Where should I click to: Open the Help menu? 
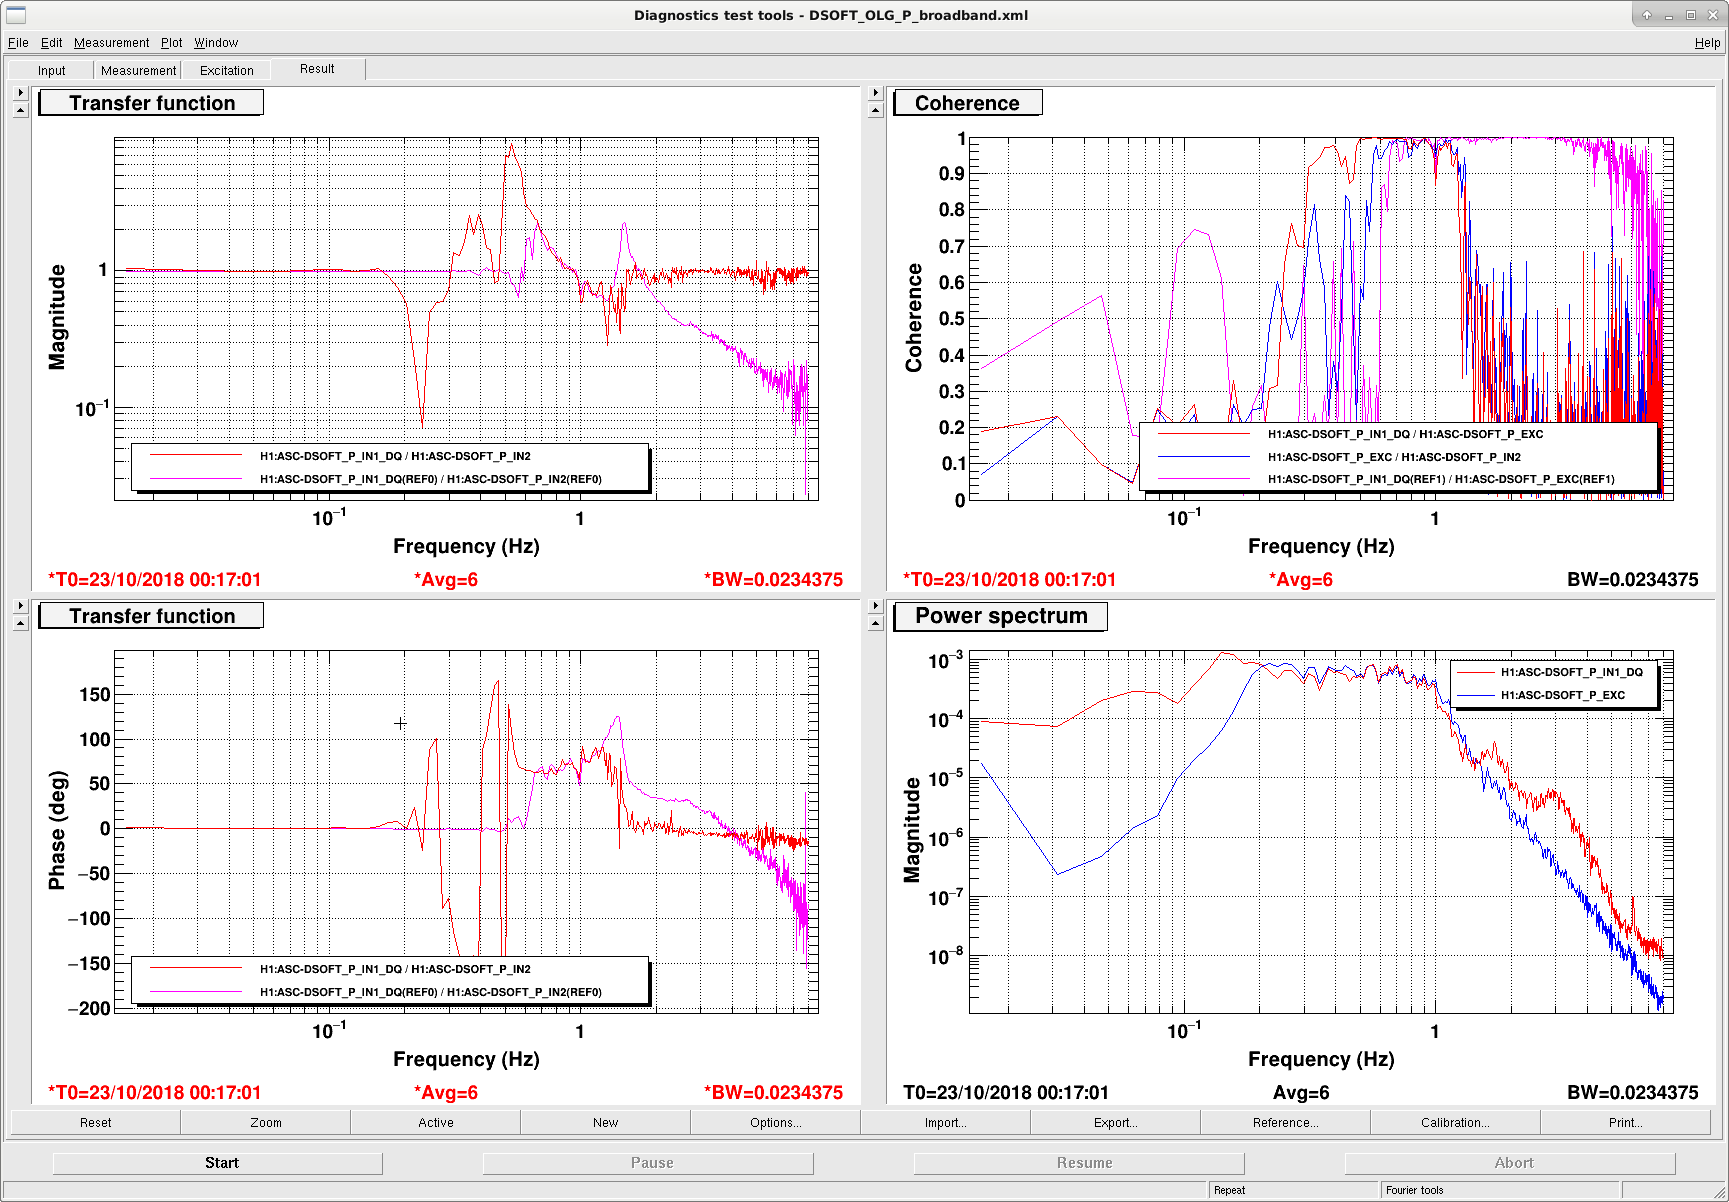pos(1707,43)
